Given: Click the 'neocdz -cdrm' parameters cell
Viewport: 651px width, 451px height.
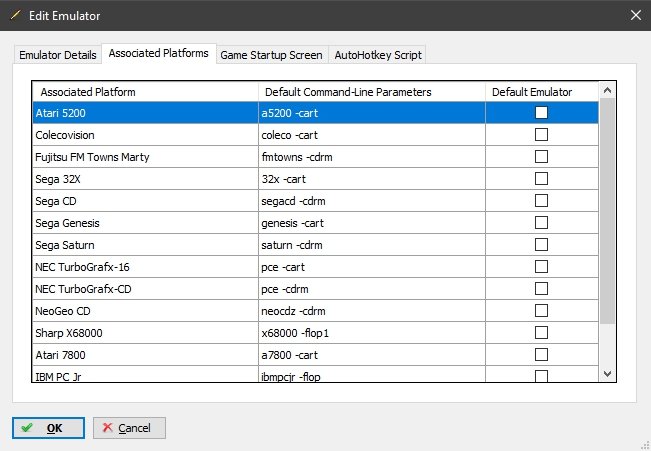Looking at the screenshot, I should pyautogui.click(x=372, y=311).
